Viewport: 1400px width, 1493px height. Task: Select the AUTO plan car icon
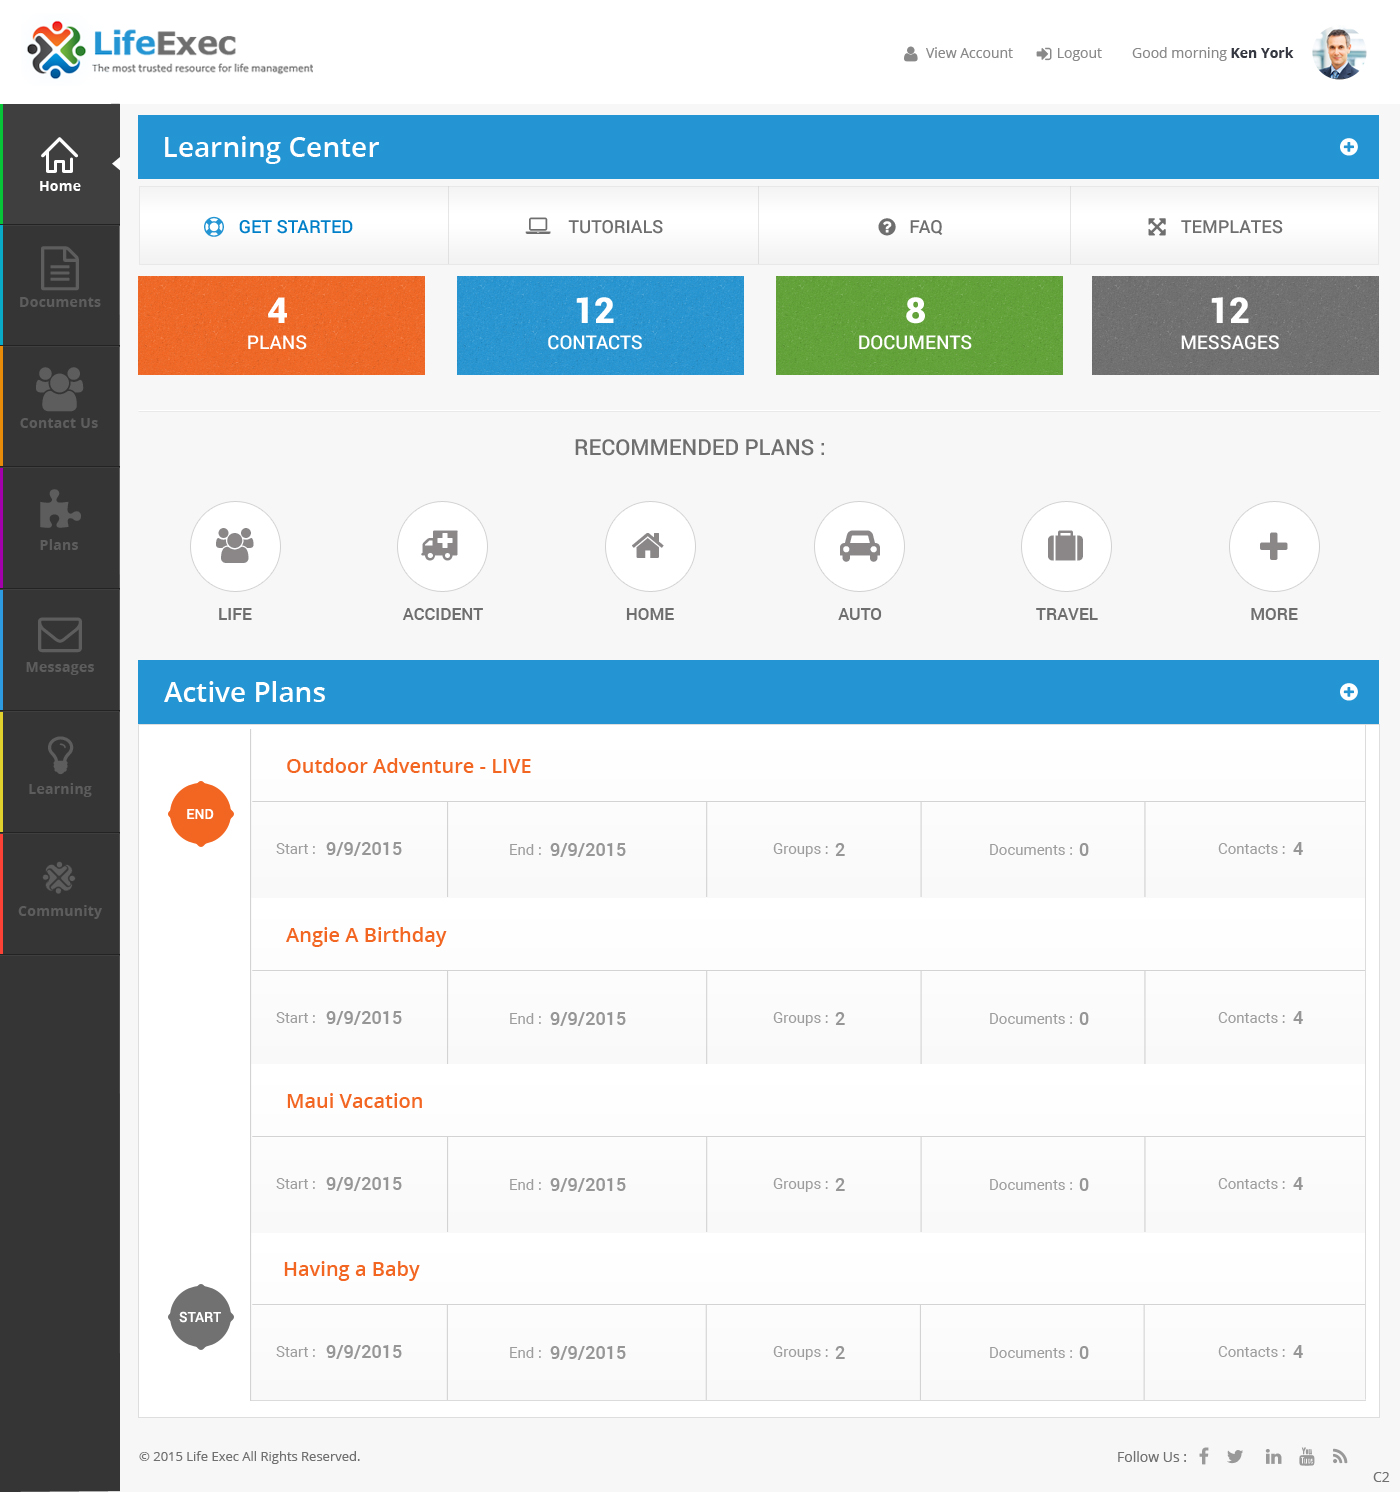click(859, 546)
